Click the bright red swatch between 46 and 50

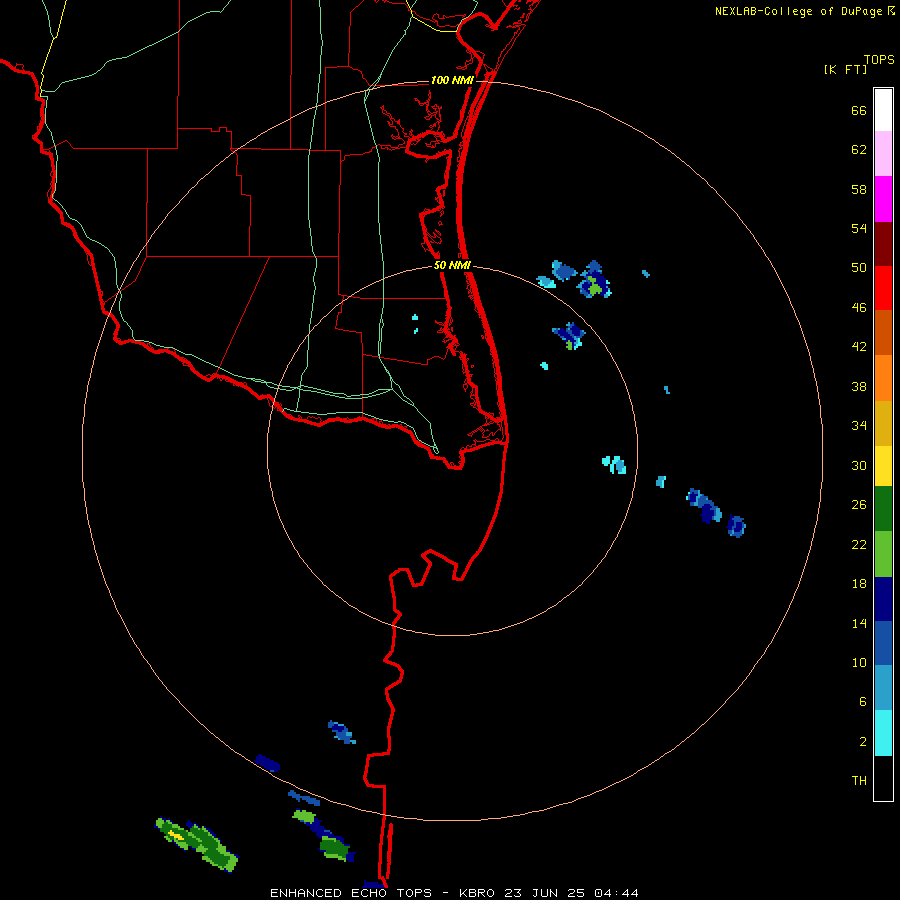point(883,288)
